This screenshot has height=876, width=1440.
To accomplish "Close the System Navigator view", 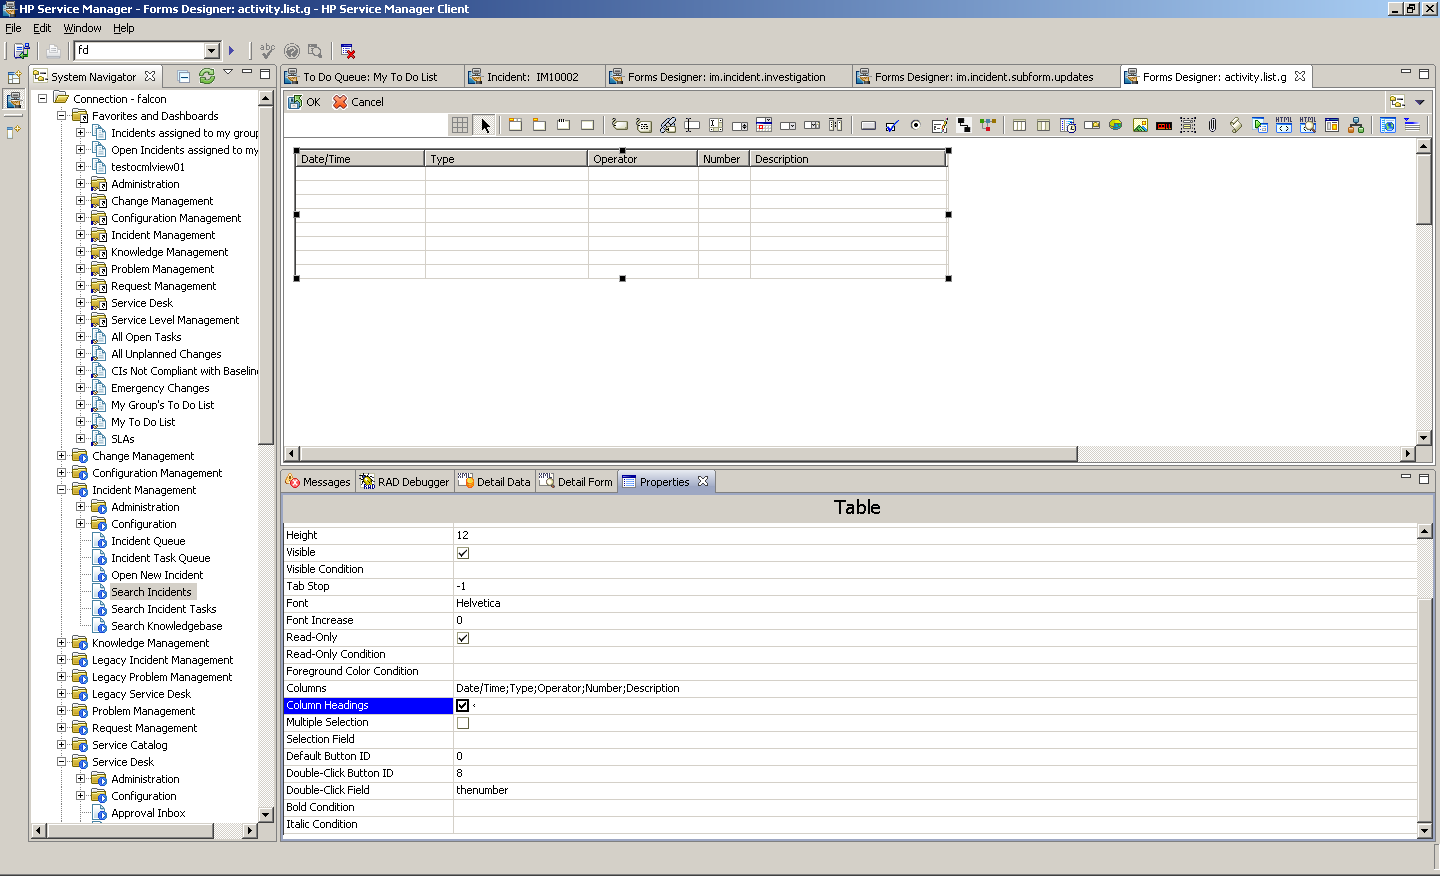I will pyautogui.click(x=150, y=76).
